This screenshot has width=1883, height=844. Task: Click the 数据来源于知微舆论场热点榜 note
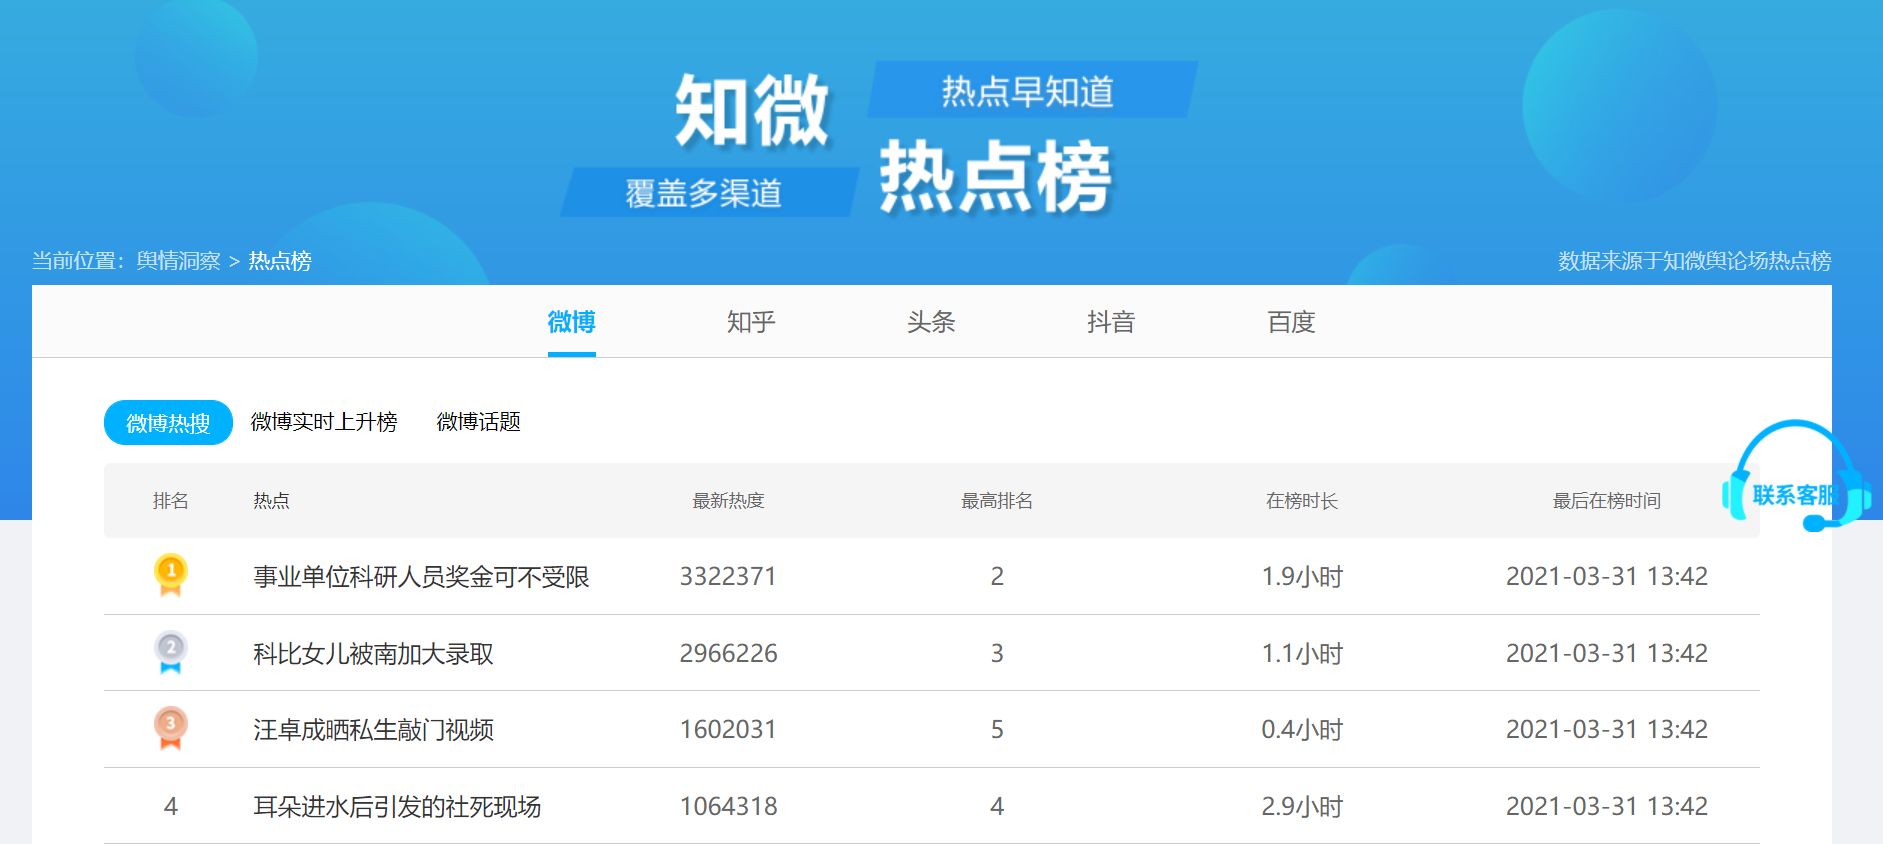1694,261
